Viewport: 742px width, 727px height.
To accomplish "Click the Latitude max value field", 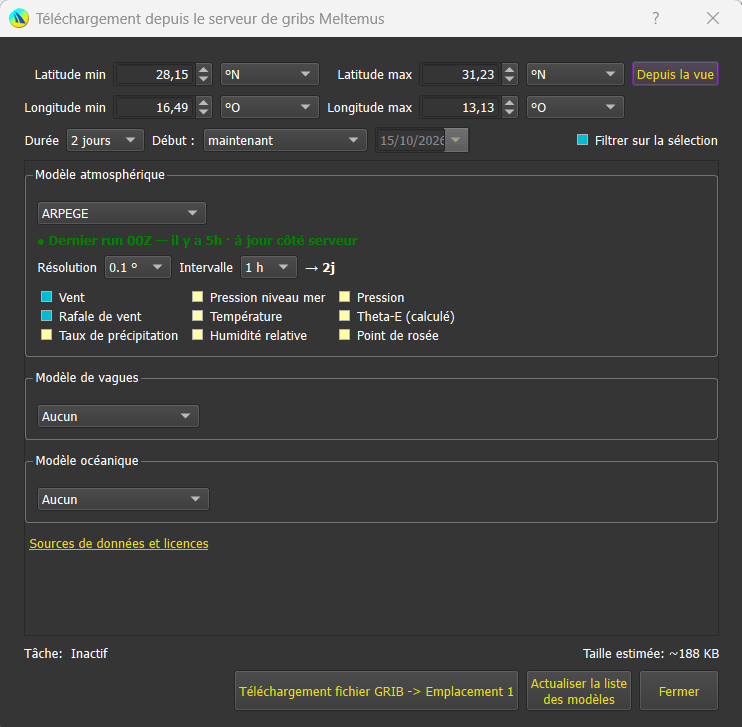I will (x=461, y=74).
